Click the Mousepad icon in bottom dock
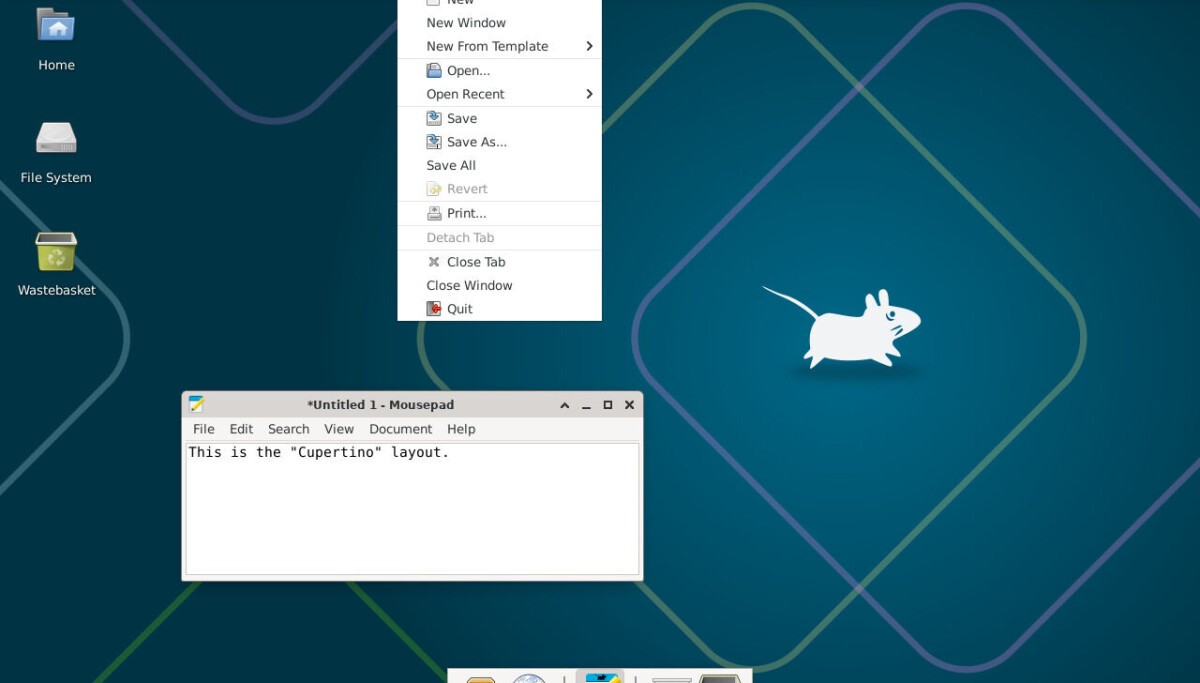This screenshot has width=1200, height=683. click(600, 678)
